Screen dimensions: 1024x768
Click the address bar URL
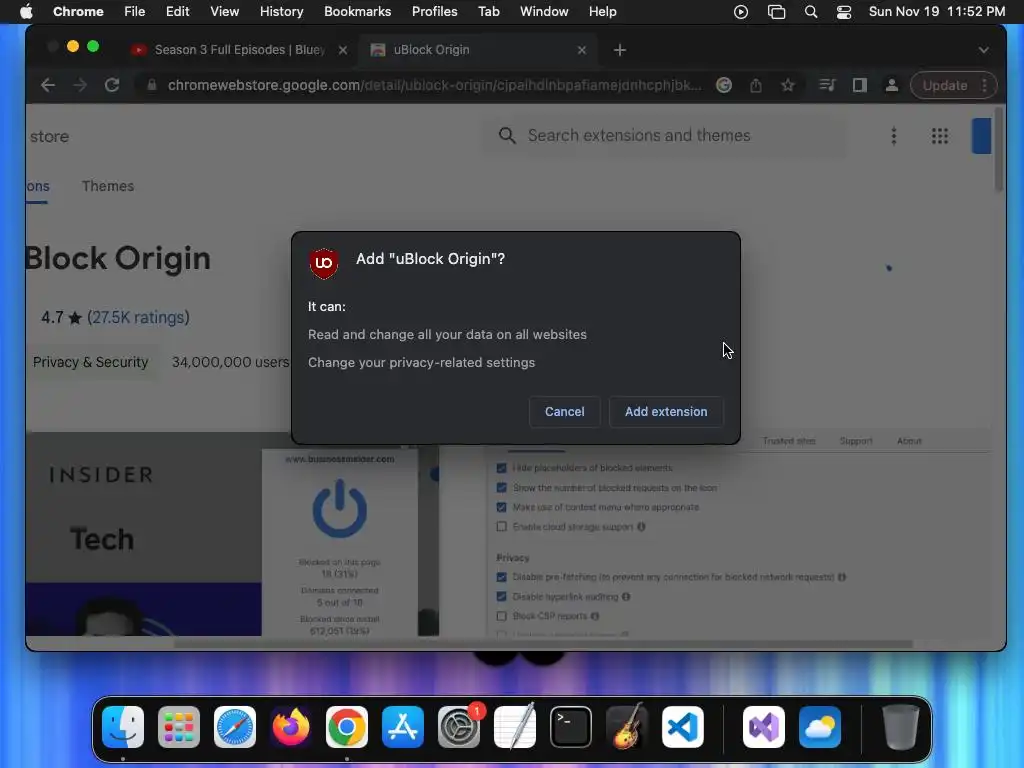coord(434,85)
